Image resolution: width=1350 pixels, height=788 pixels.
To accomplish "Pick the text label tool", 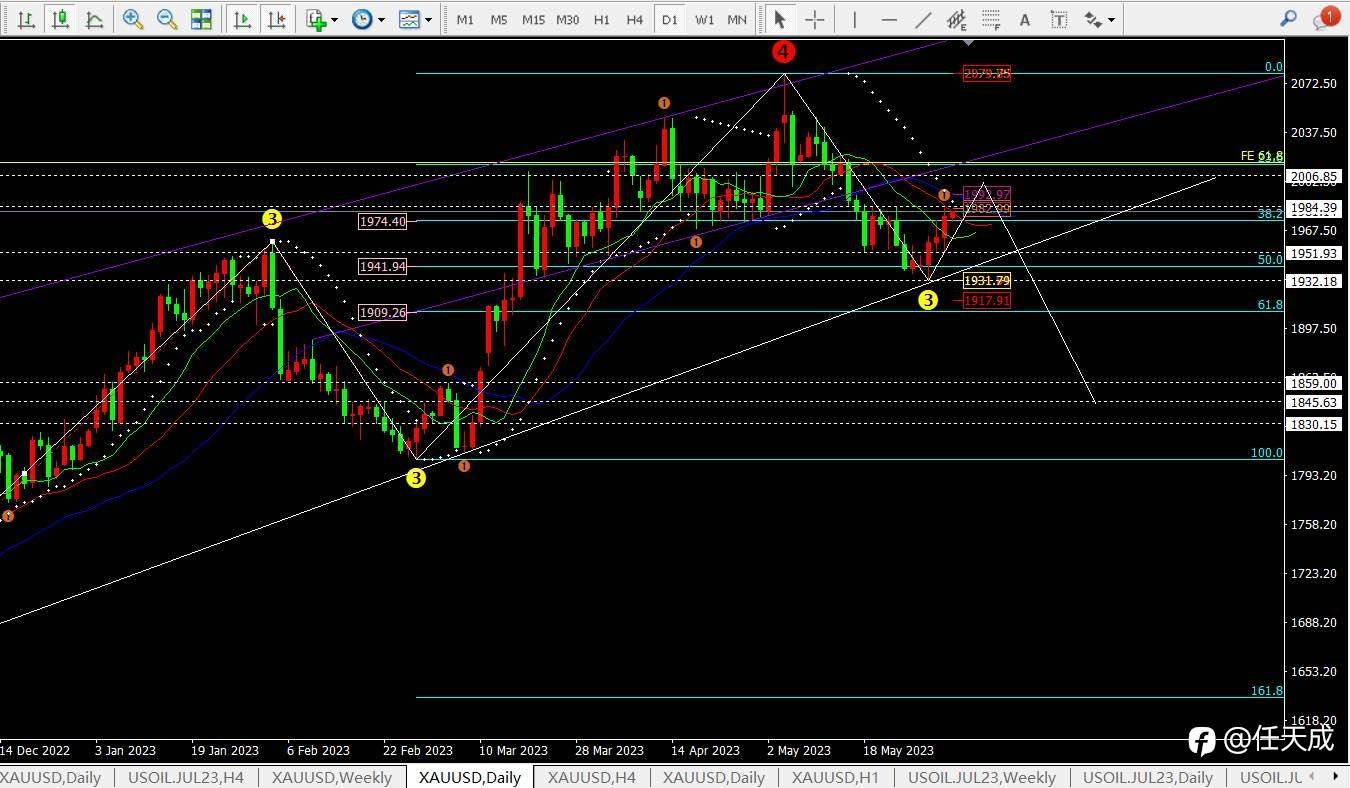I will (1059, 19).
